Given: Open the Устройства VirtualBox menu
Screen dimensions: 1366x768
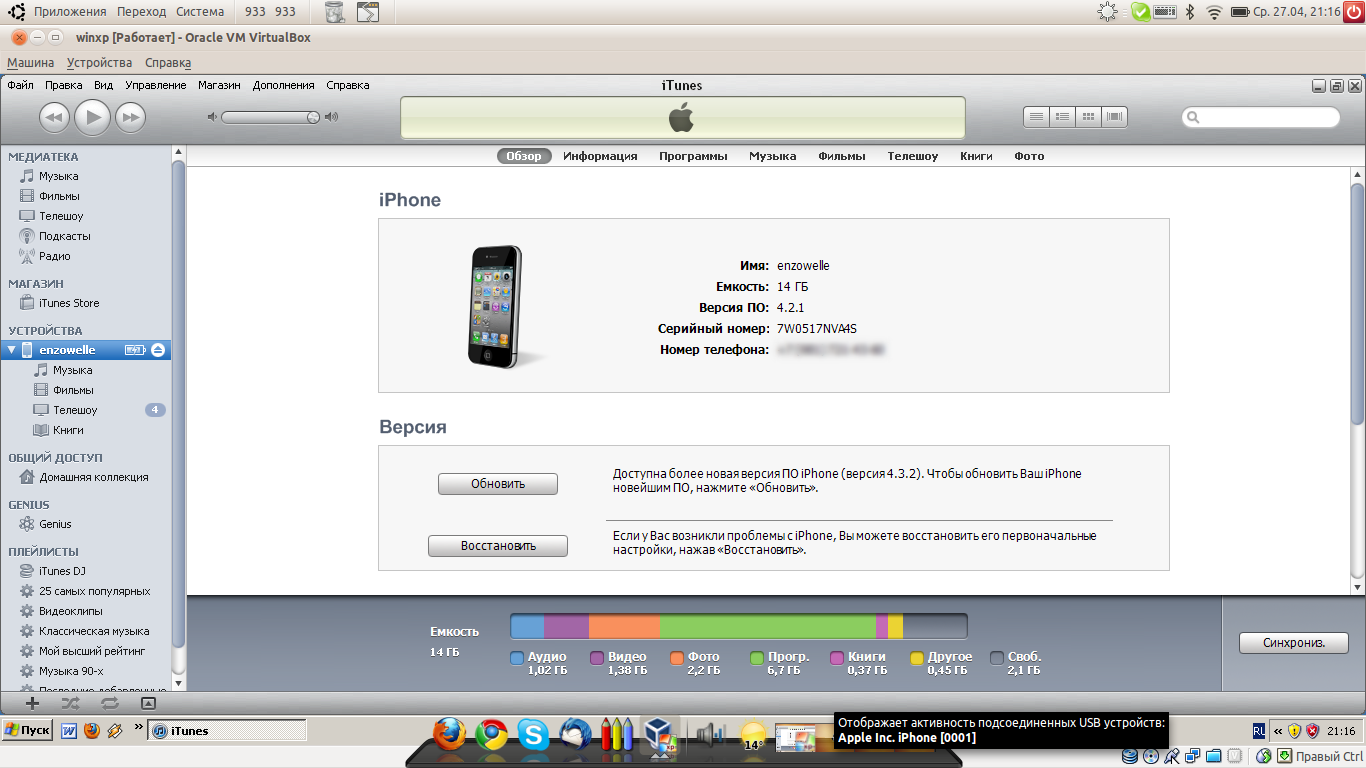Looking at the screenshot, I should point(99,62).
